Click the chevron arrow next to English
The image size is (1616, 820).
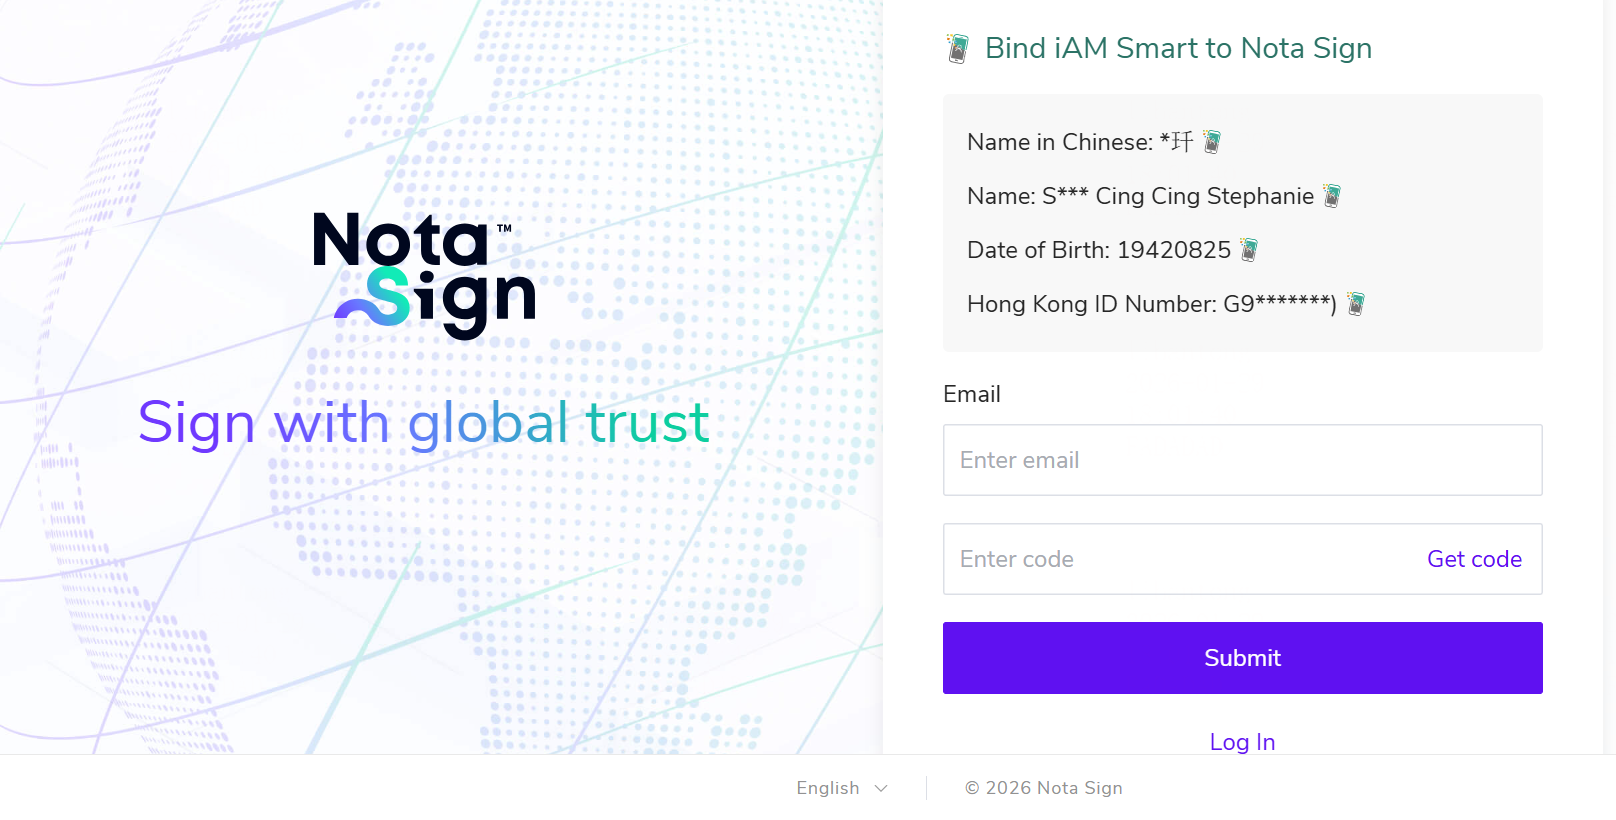[881, 788]
